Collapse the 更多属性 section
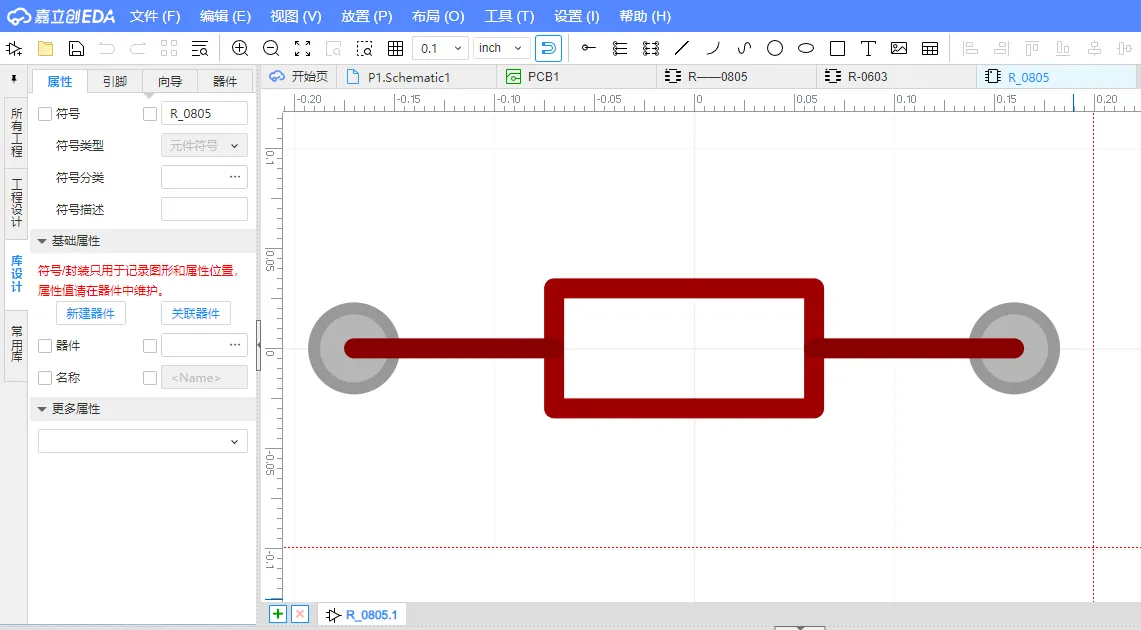Screen dimensions: 1141x630 [x=42, y=409]
